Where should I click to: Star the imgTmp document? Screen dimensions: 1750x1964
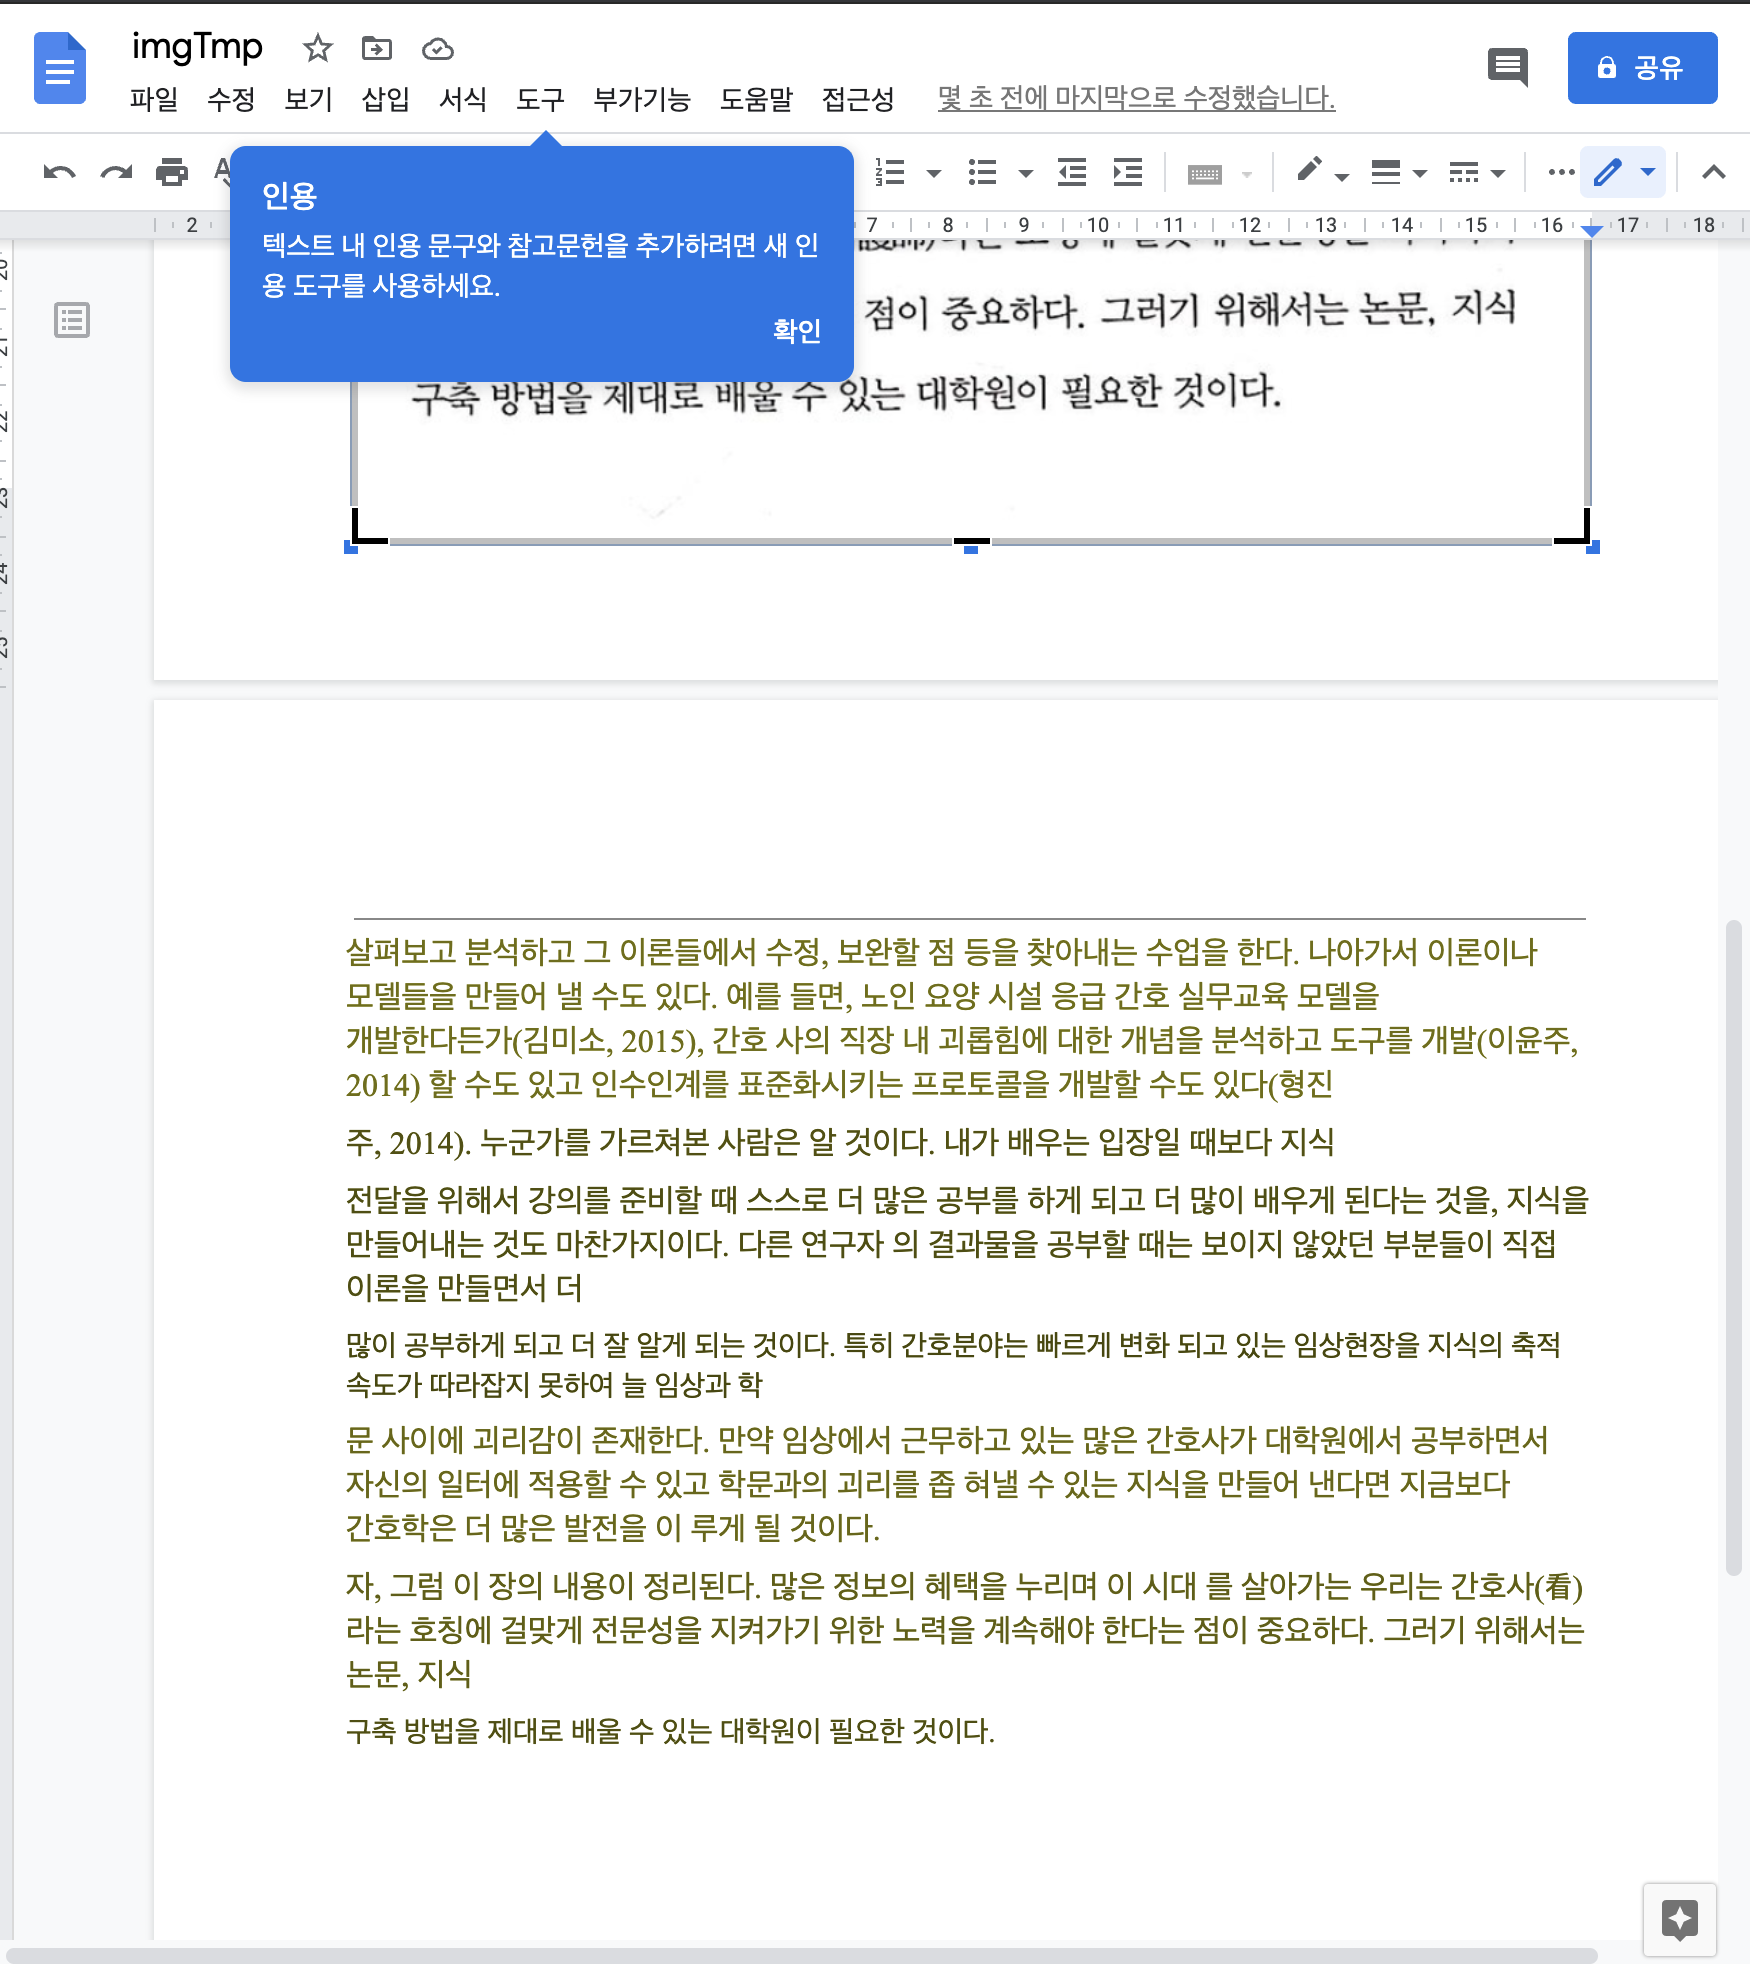(x=317, y=48)
